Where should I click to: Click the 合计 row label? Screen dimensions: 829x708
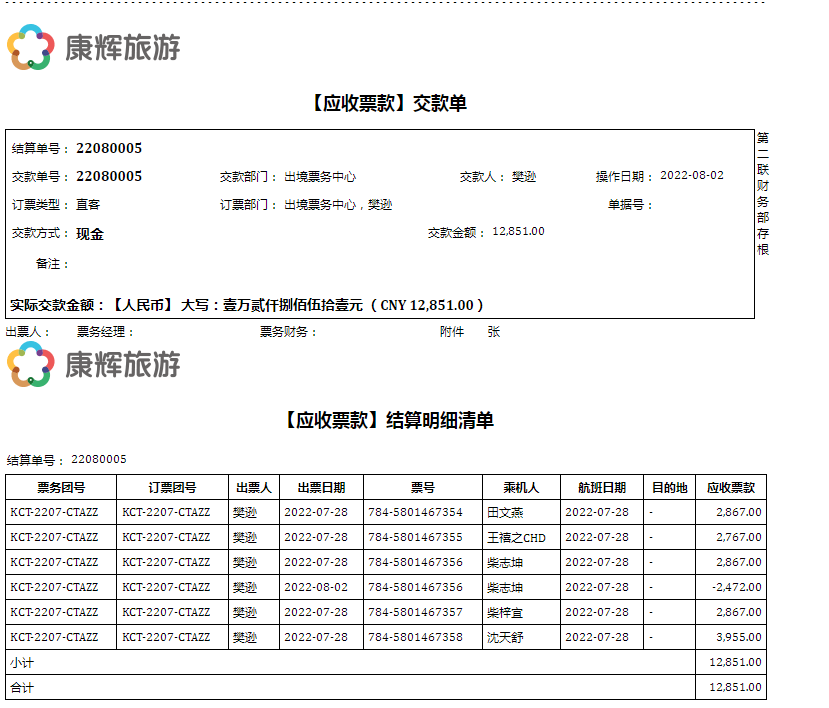pos(21,688)
